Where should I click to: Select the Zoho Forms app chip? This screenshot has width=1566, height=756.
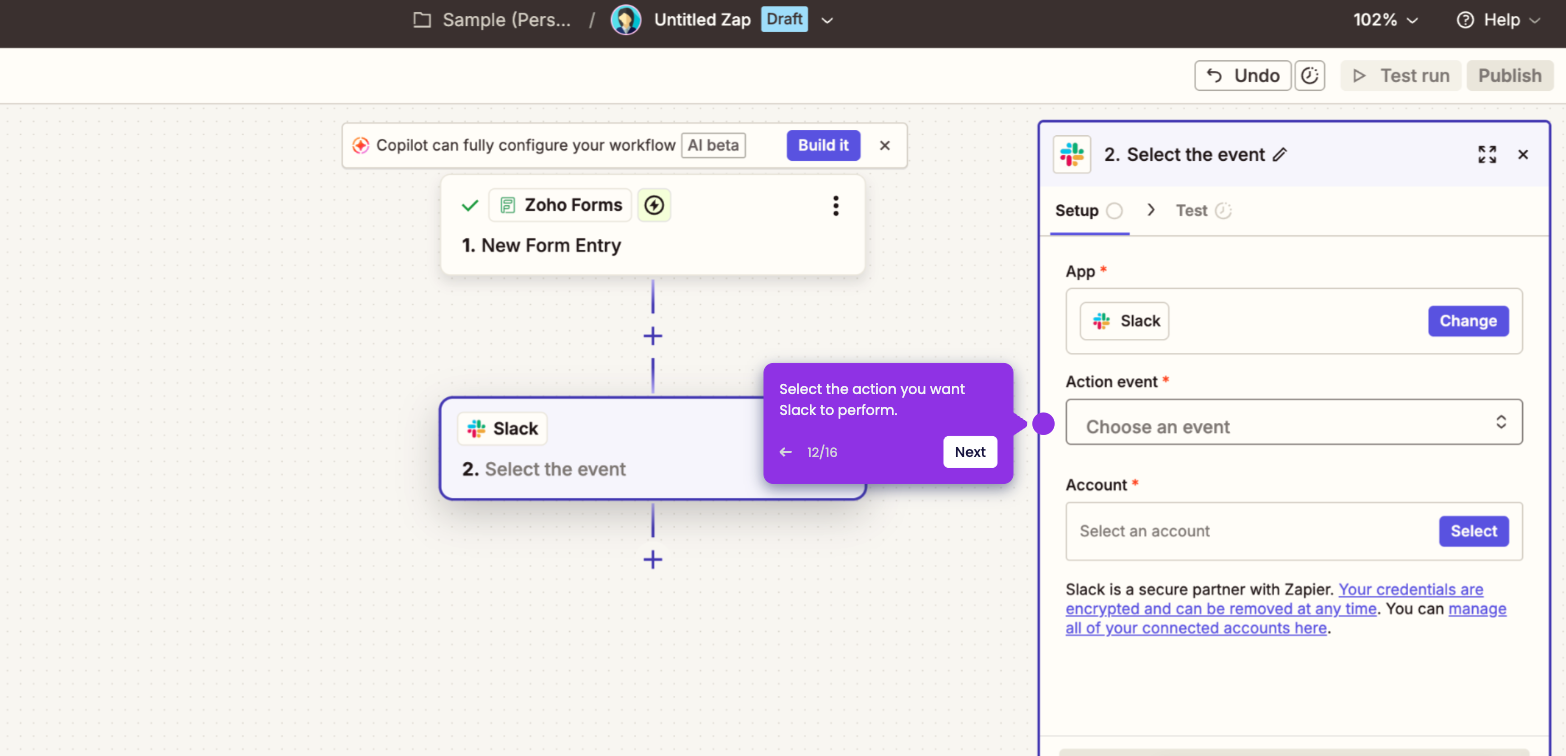coord(560,205)
